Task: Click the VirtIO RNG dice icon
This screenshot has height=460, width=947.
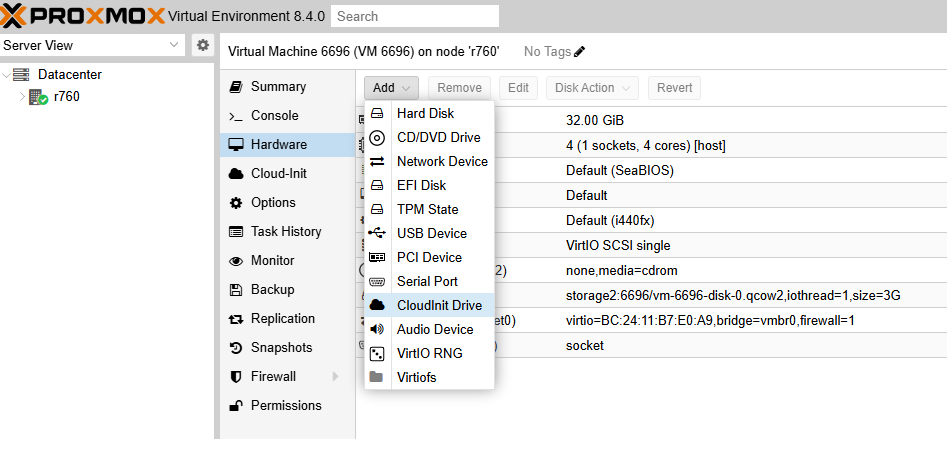Action: [x=377, y=353]
